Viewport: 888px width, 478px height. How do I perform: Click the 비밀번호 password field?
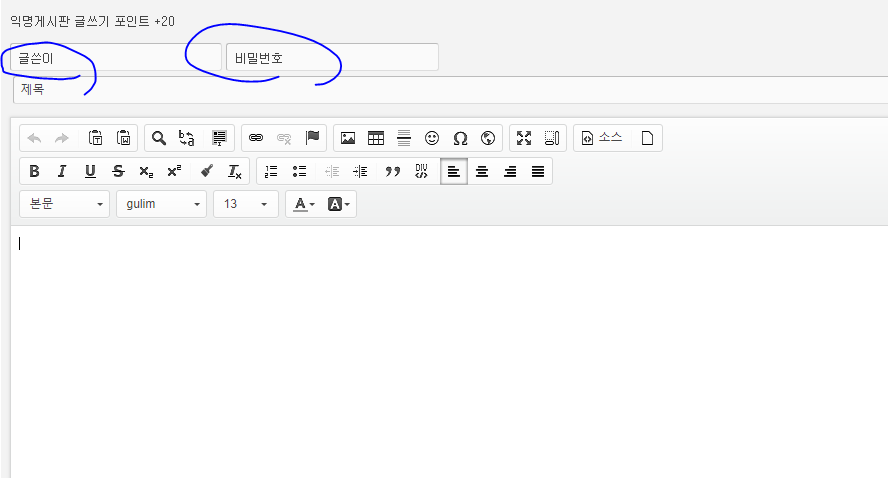click(x=332, y=58)
